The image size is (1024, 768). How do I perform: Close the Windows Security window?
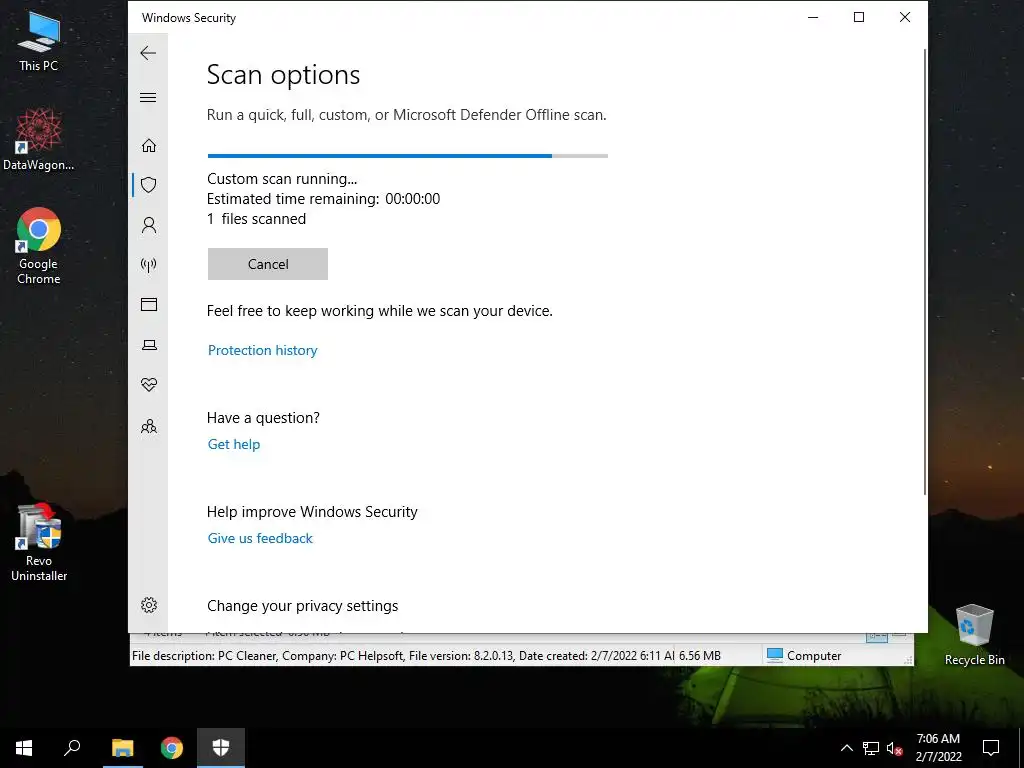(x=904, y=17)
